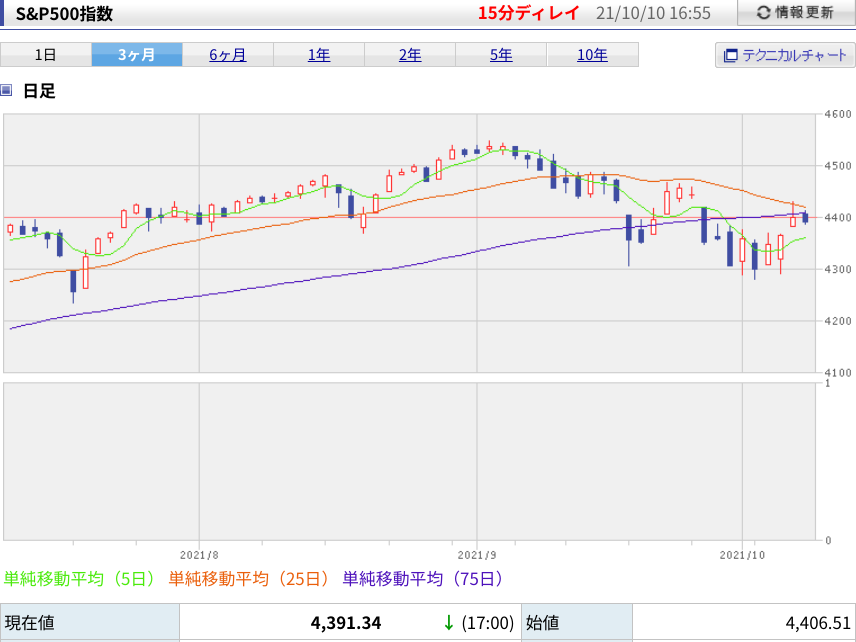Screen dimensions: 856x642
Task: Switch to the 2年 period tab
Action: [x=410, y=55]
